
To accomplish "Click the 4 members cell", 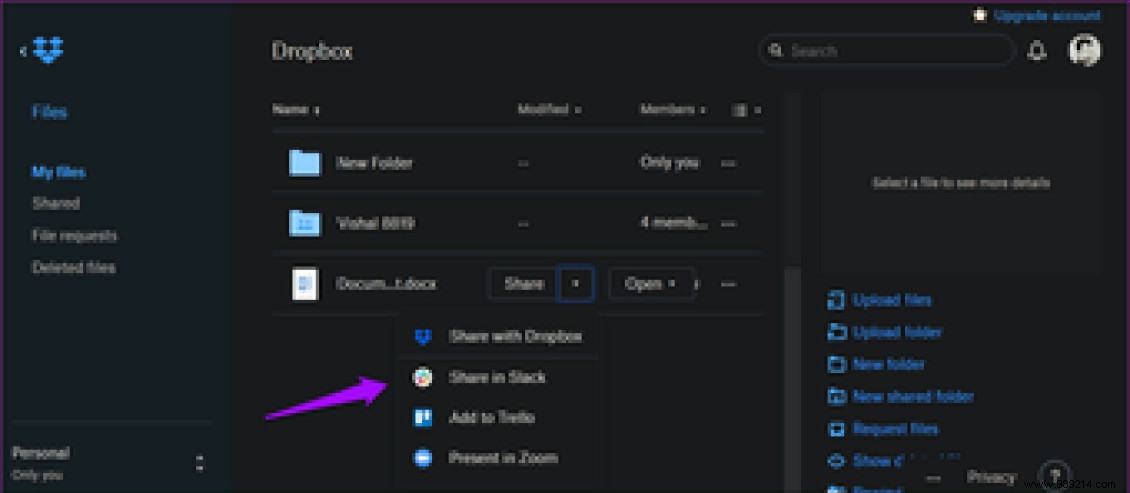I will pyautogui.click(x=674, y=223).
